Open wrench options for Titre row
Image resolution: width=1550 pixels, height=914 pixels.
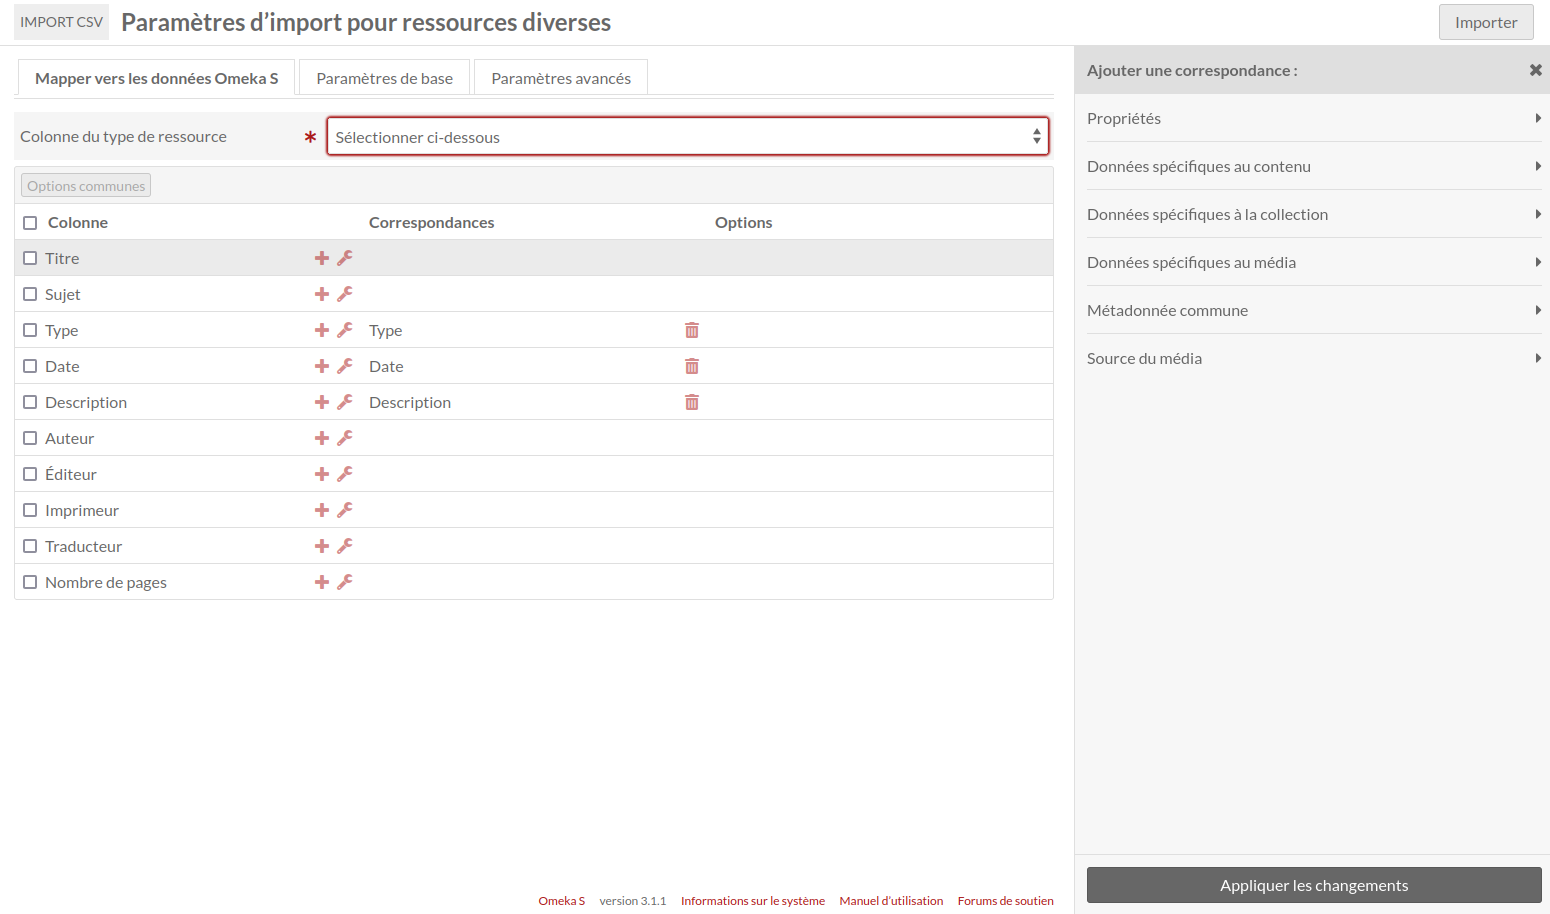pyautogui.click(x=345, y=258)
